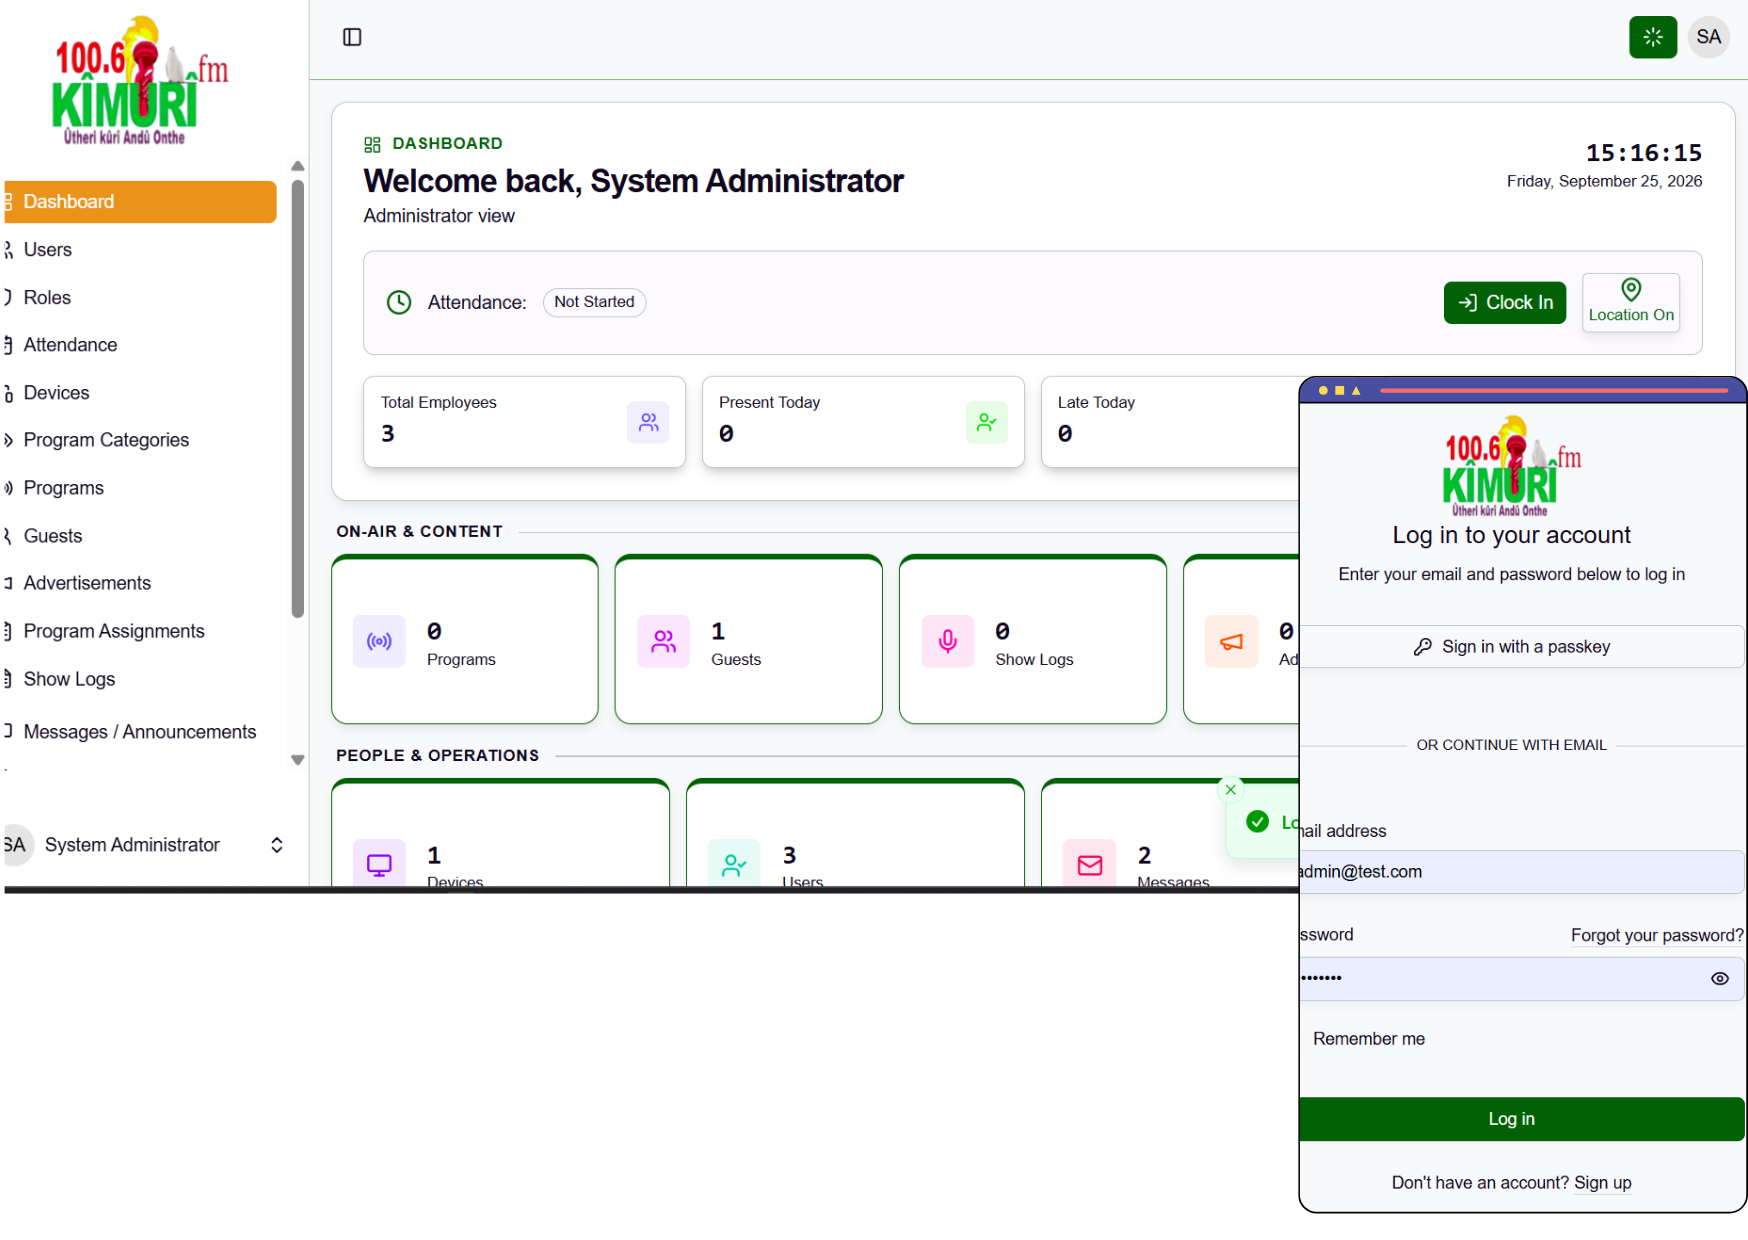The height and width of the screenshot is (1240, 1748).
Task: Click the email address input field
Action: point(1521,872)
